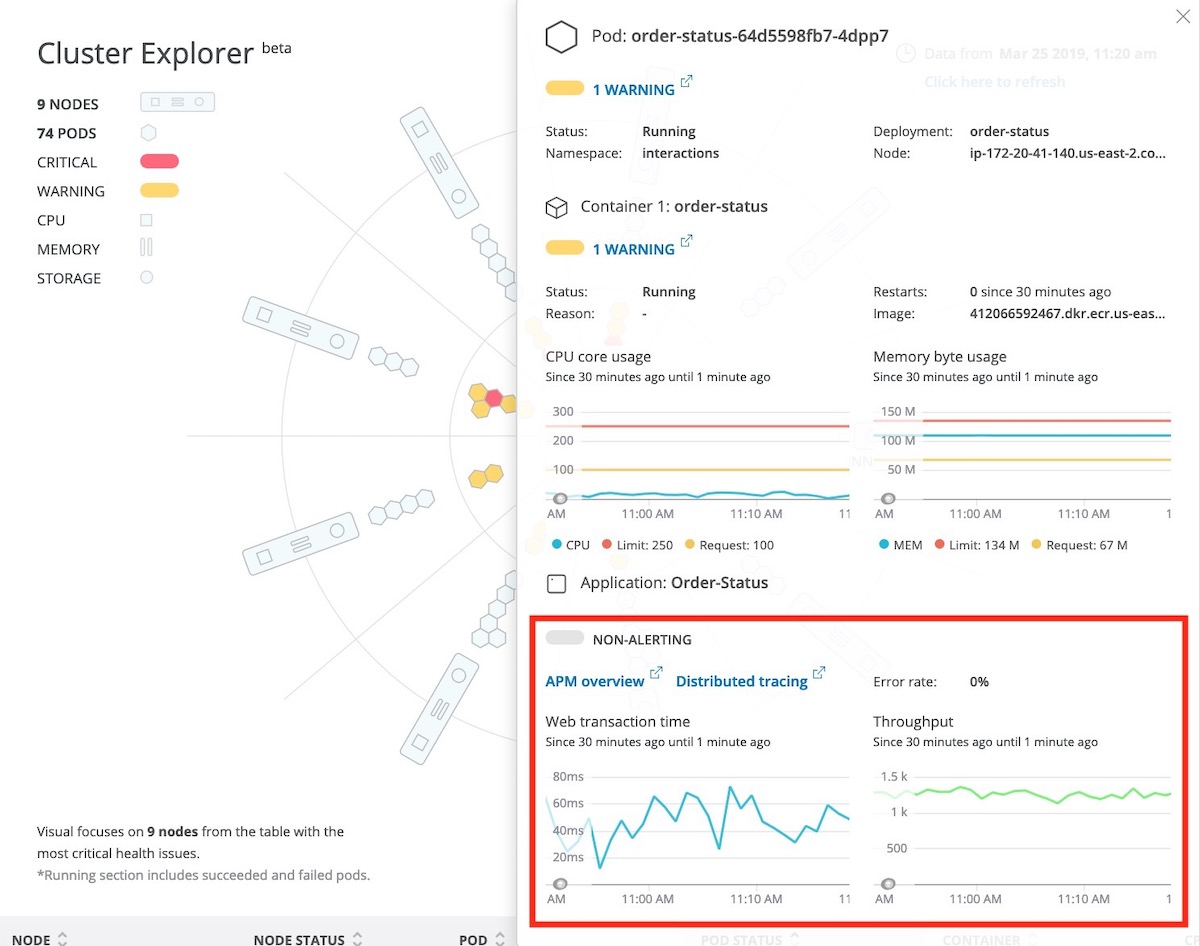Click the yellow warning pill under Container 1
1200x946 pixels.
point(565,249)
